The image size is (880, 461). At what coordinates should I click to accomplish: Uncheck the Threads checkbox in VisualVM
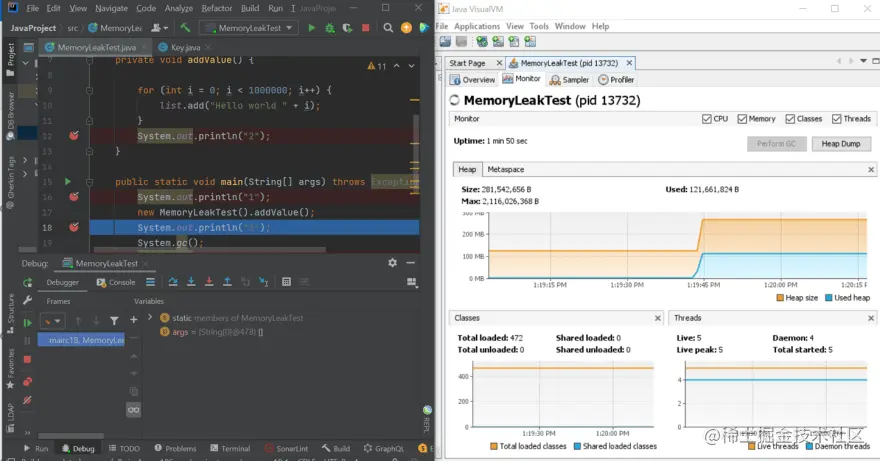pos(837,119)
